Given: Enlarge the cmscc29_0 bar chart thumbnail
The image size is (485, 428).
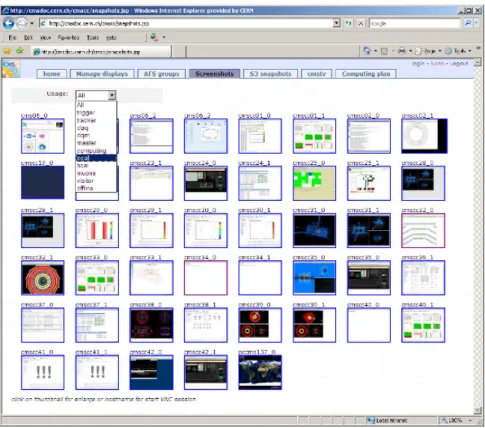Looking at the screenshot, I should (97, 231).
